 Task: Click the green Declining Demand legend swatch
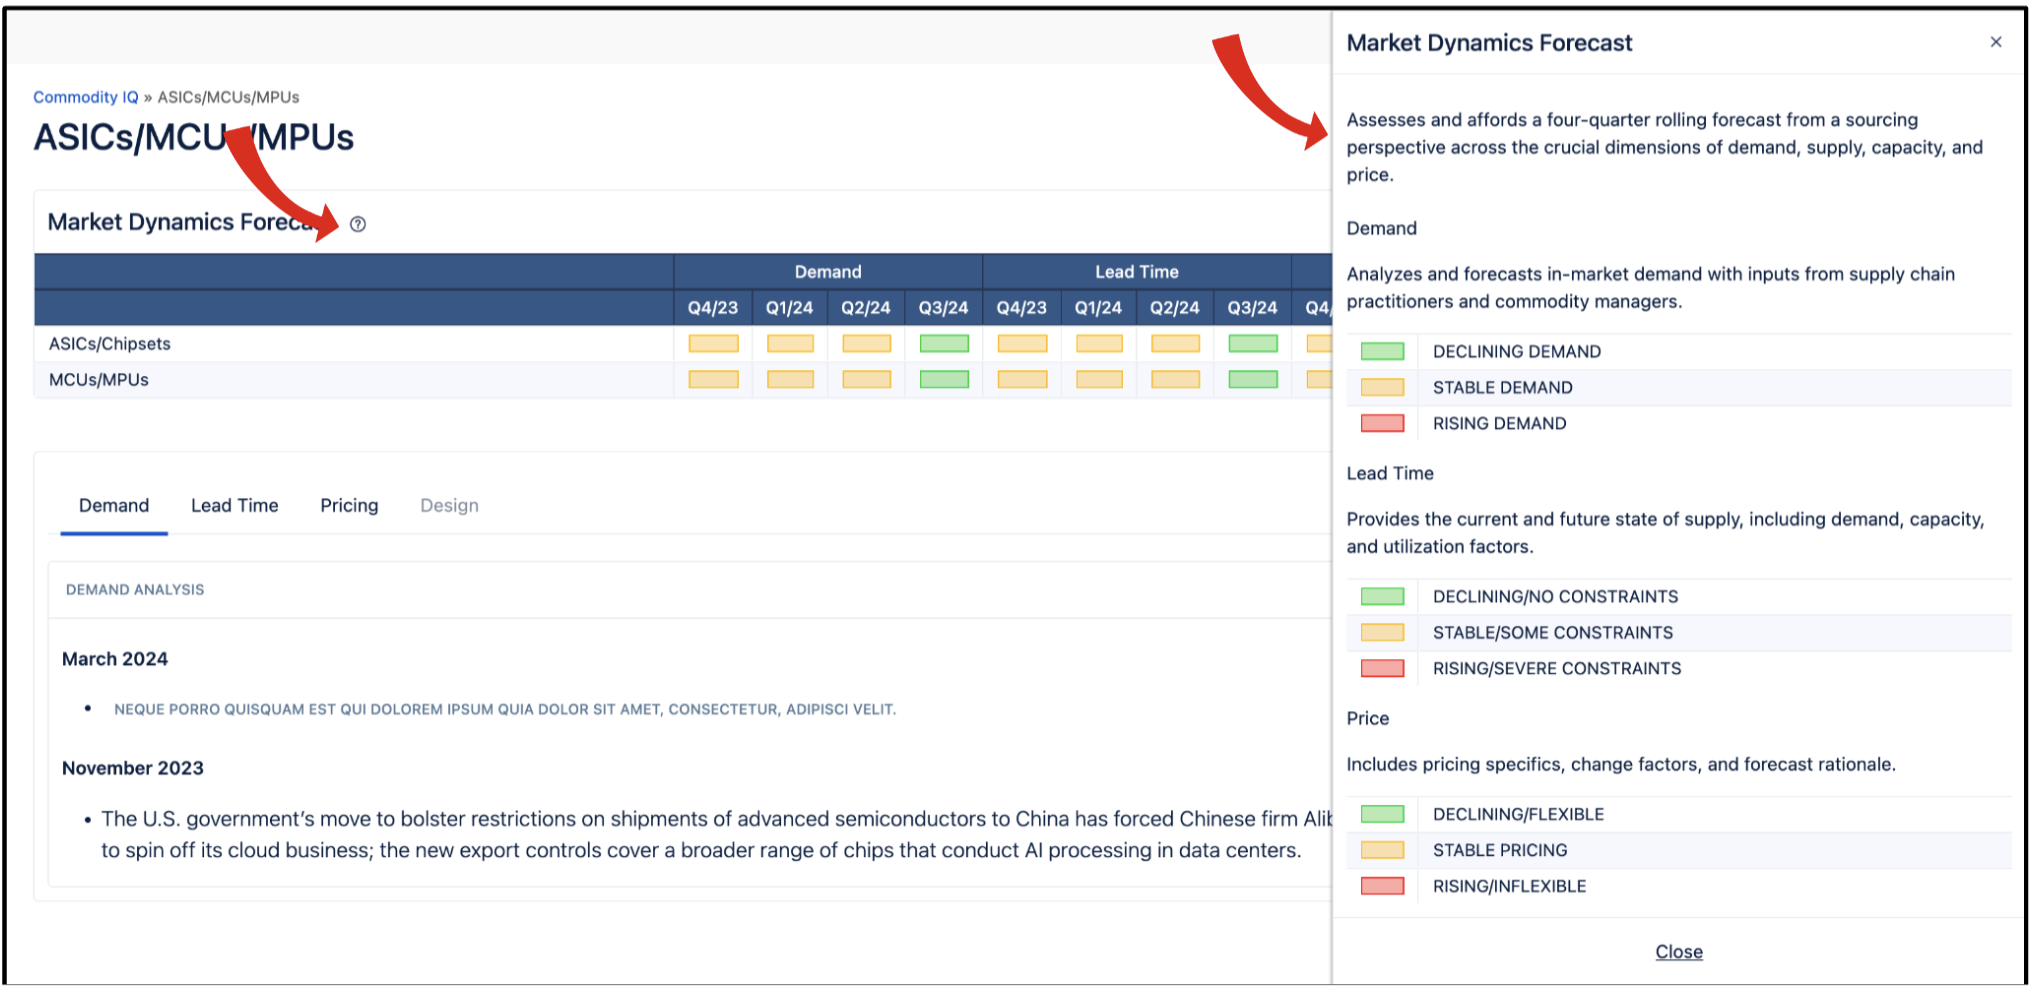pos(1382,352)
